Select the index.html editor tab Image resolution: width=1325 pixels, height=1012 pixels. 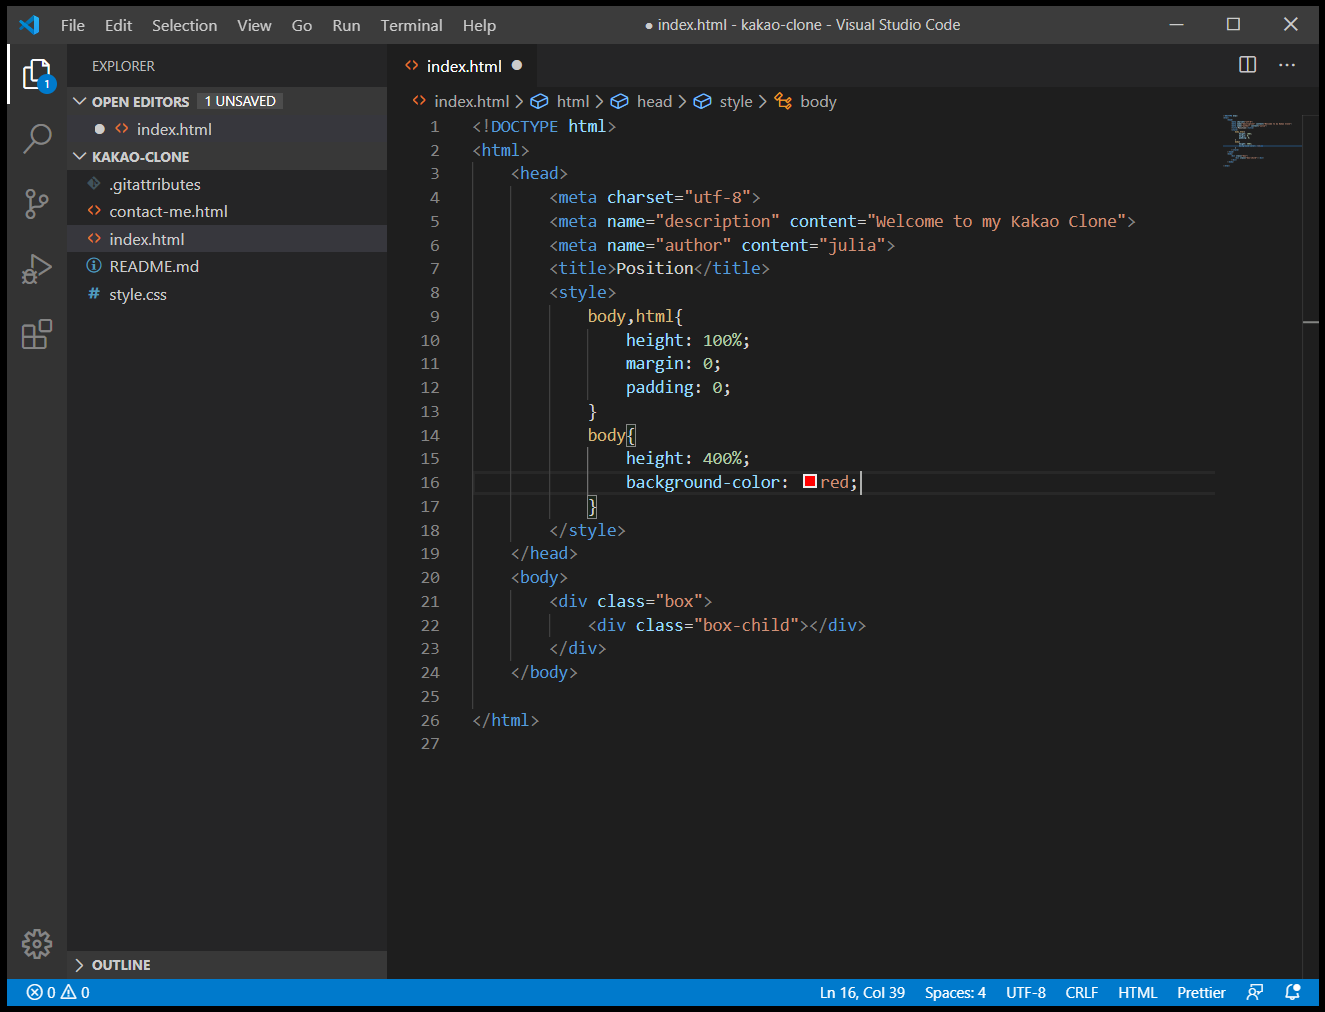pos(462,66)
